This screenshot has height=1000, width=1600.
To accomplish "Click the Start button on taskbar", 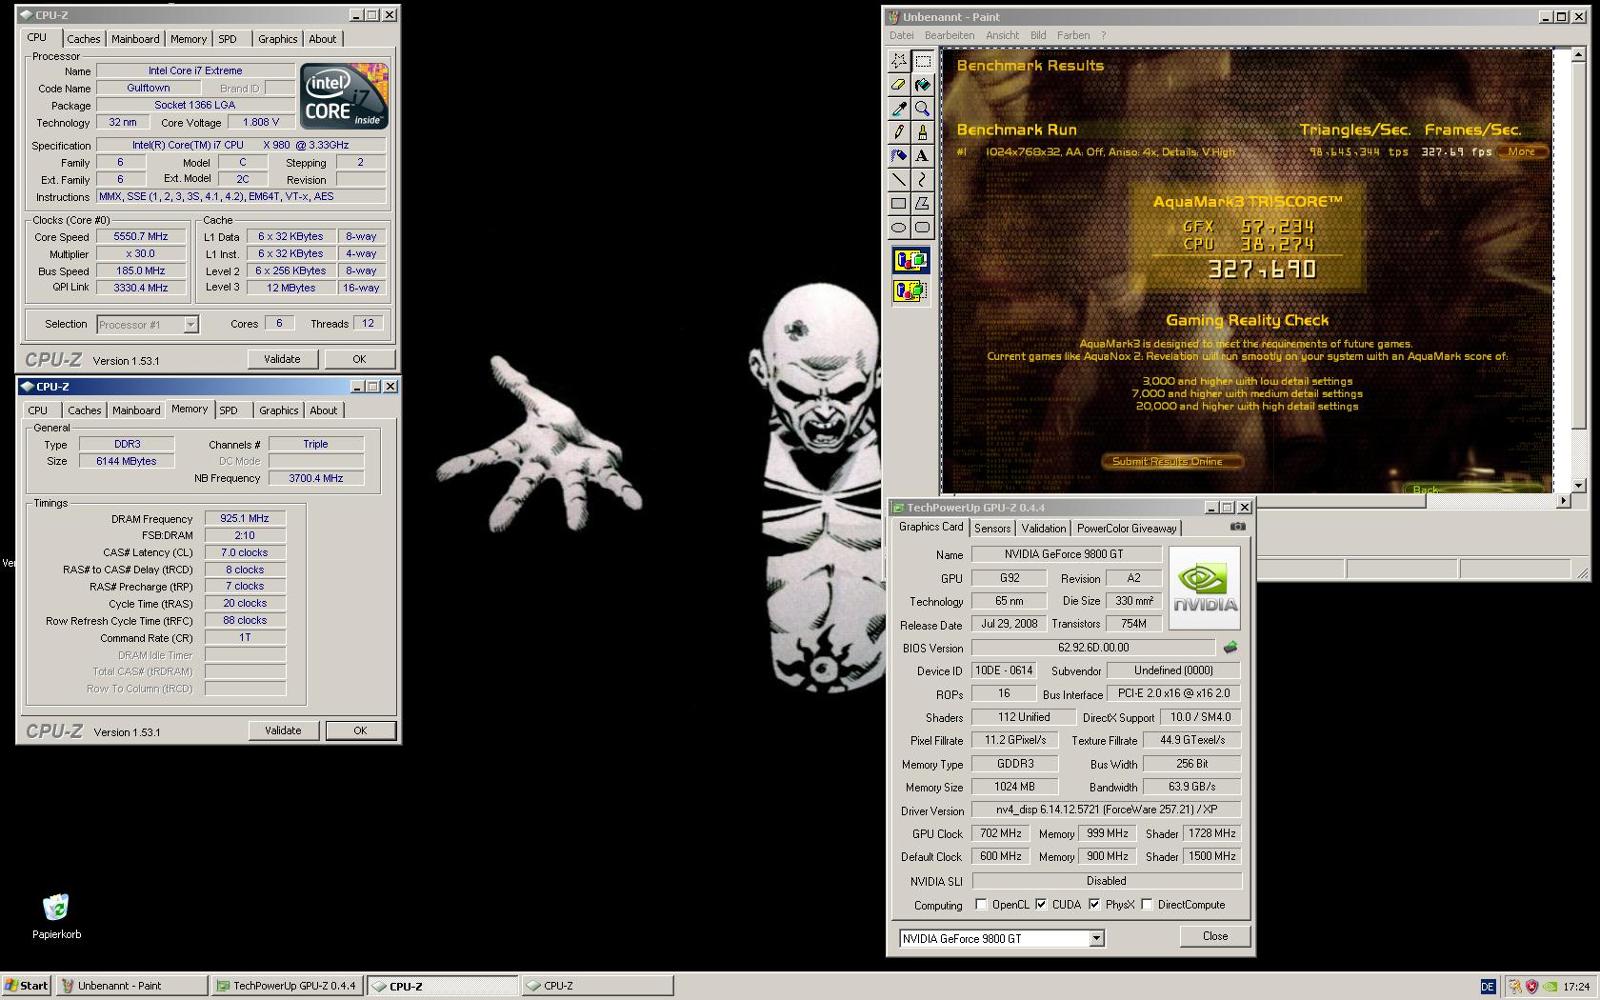I will 27,986.
